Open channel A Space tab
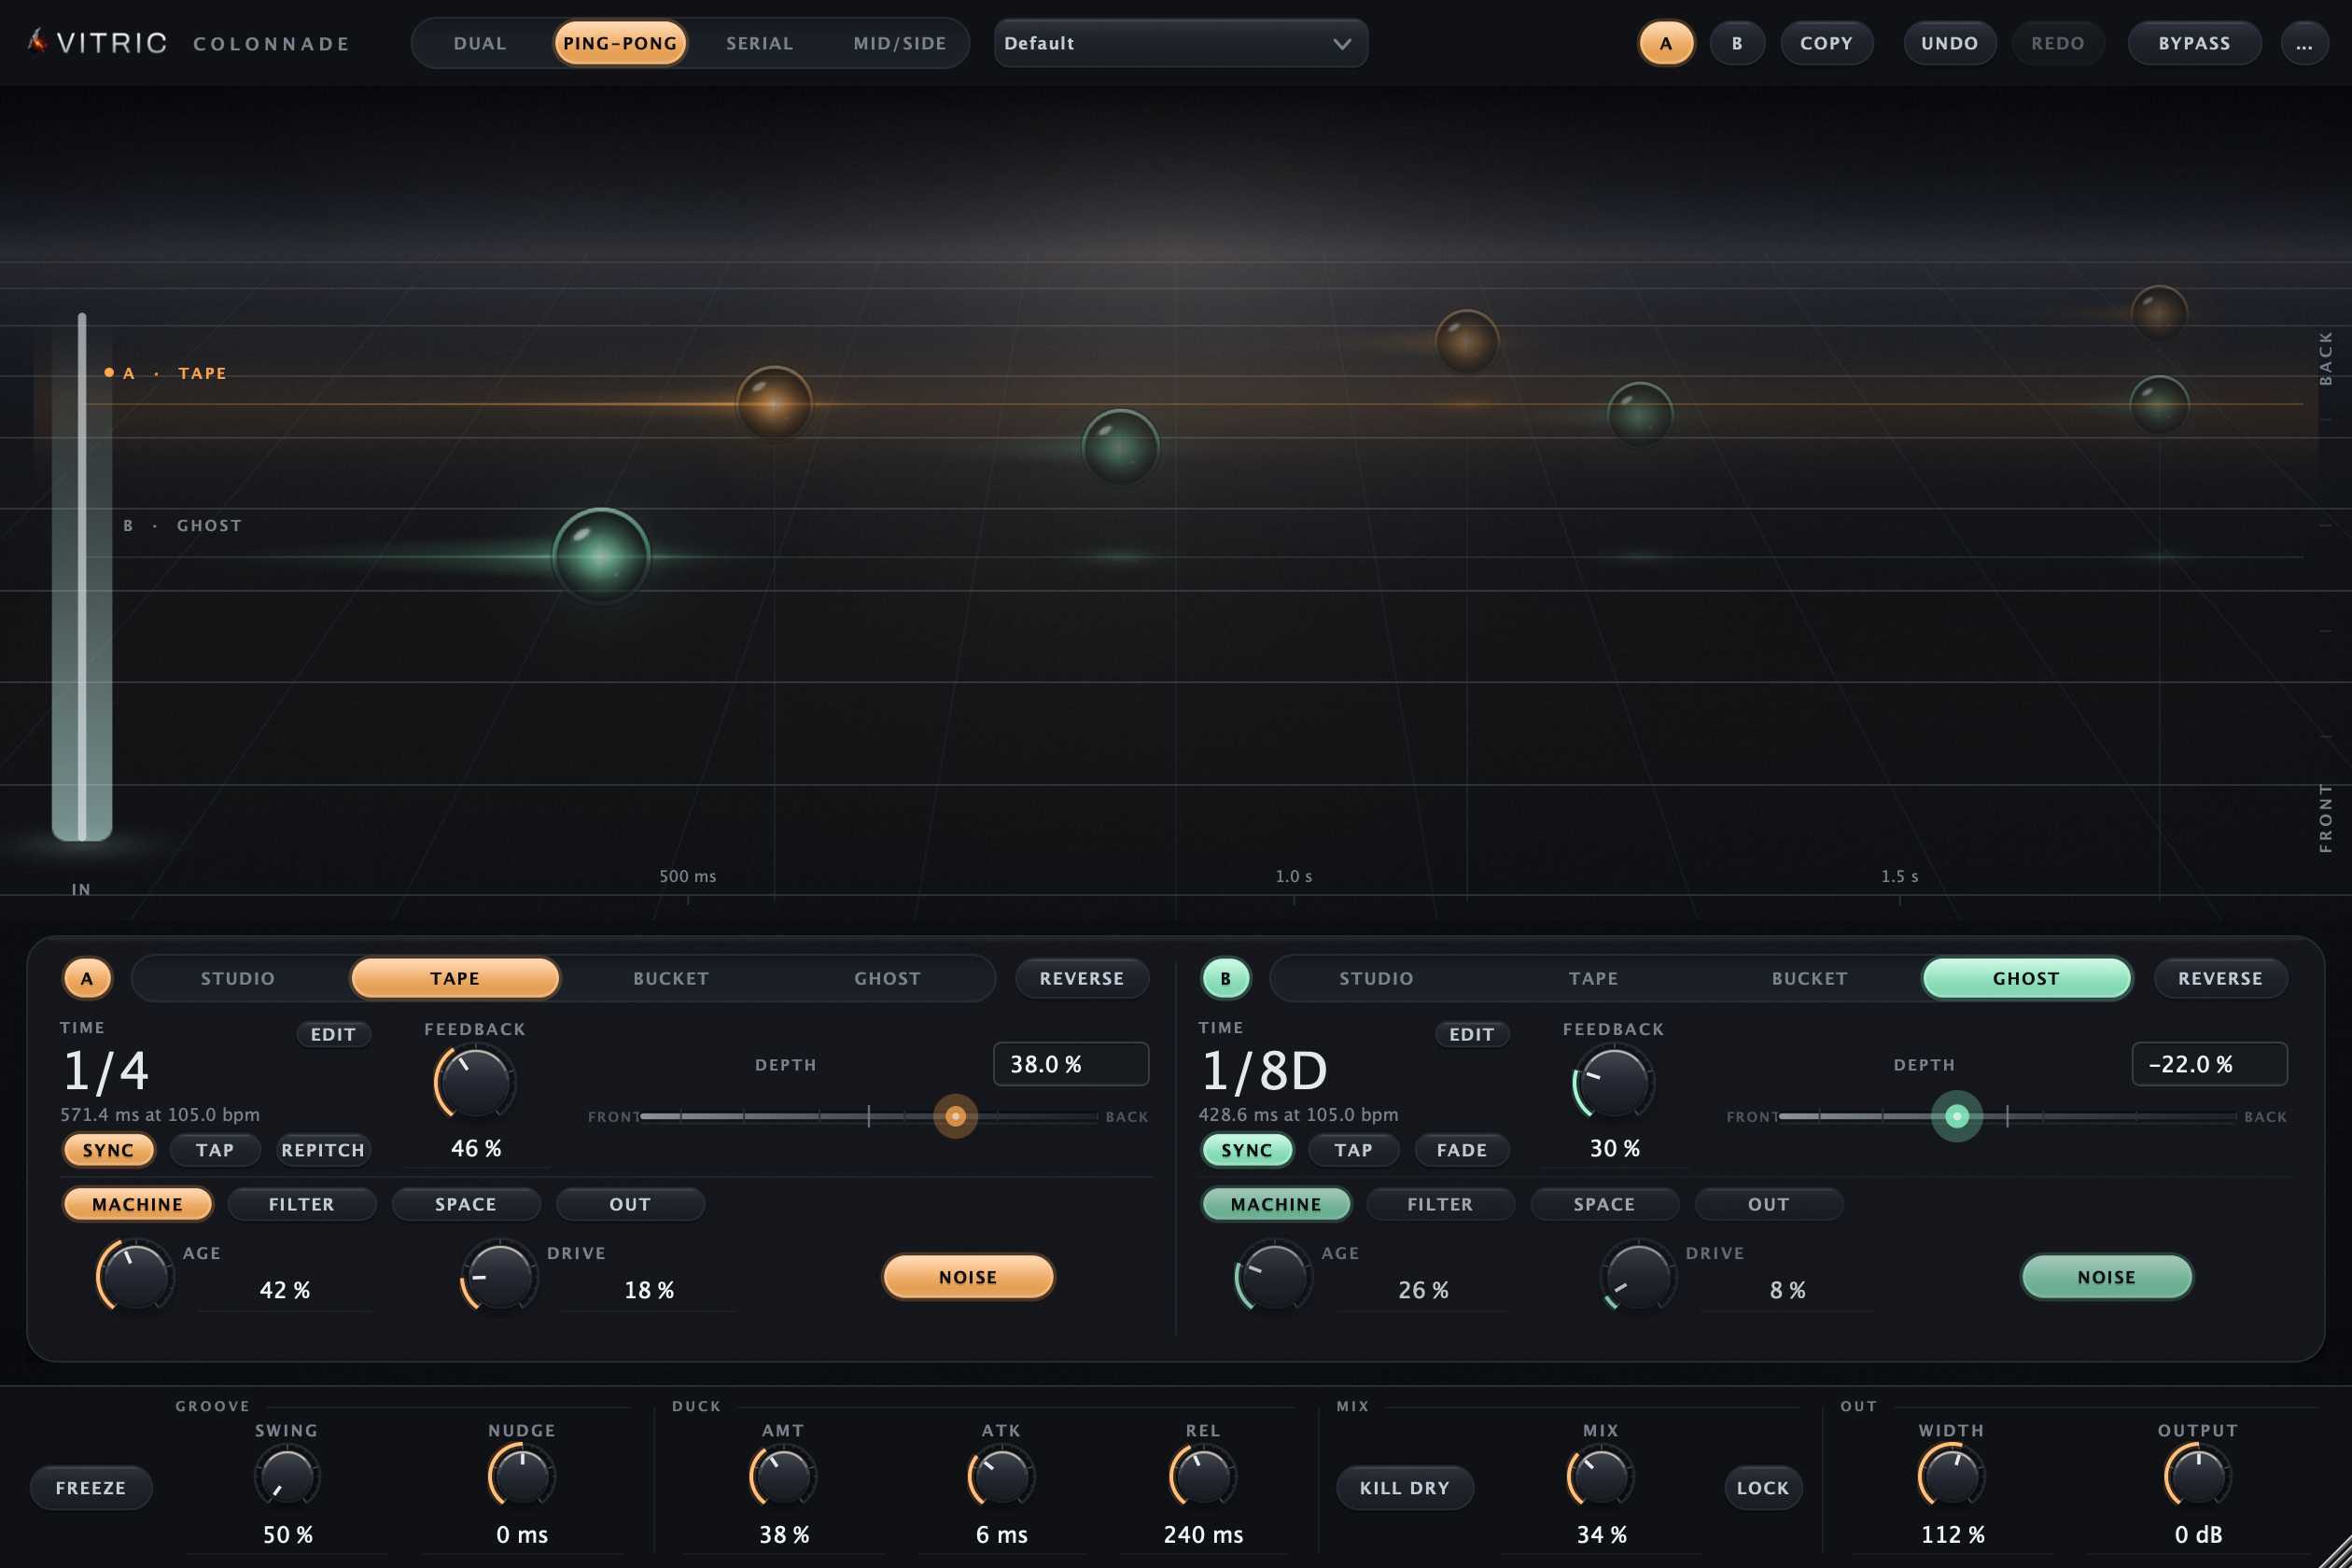The image size is (2352, 1568). (x=466, y=1204)
